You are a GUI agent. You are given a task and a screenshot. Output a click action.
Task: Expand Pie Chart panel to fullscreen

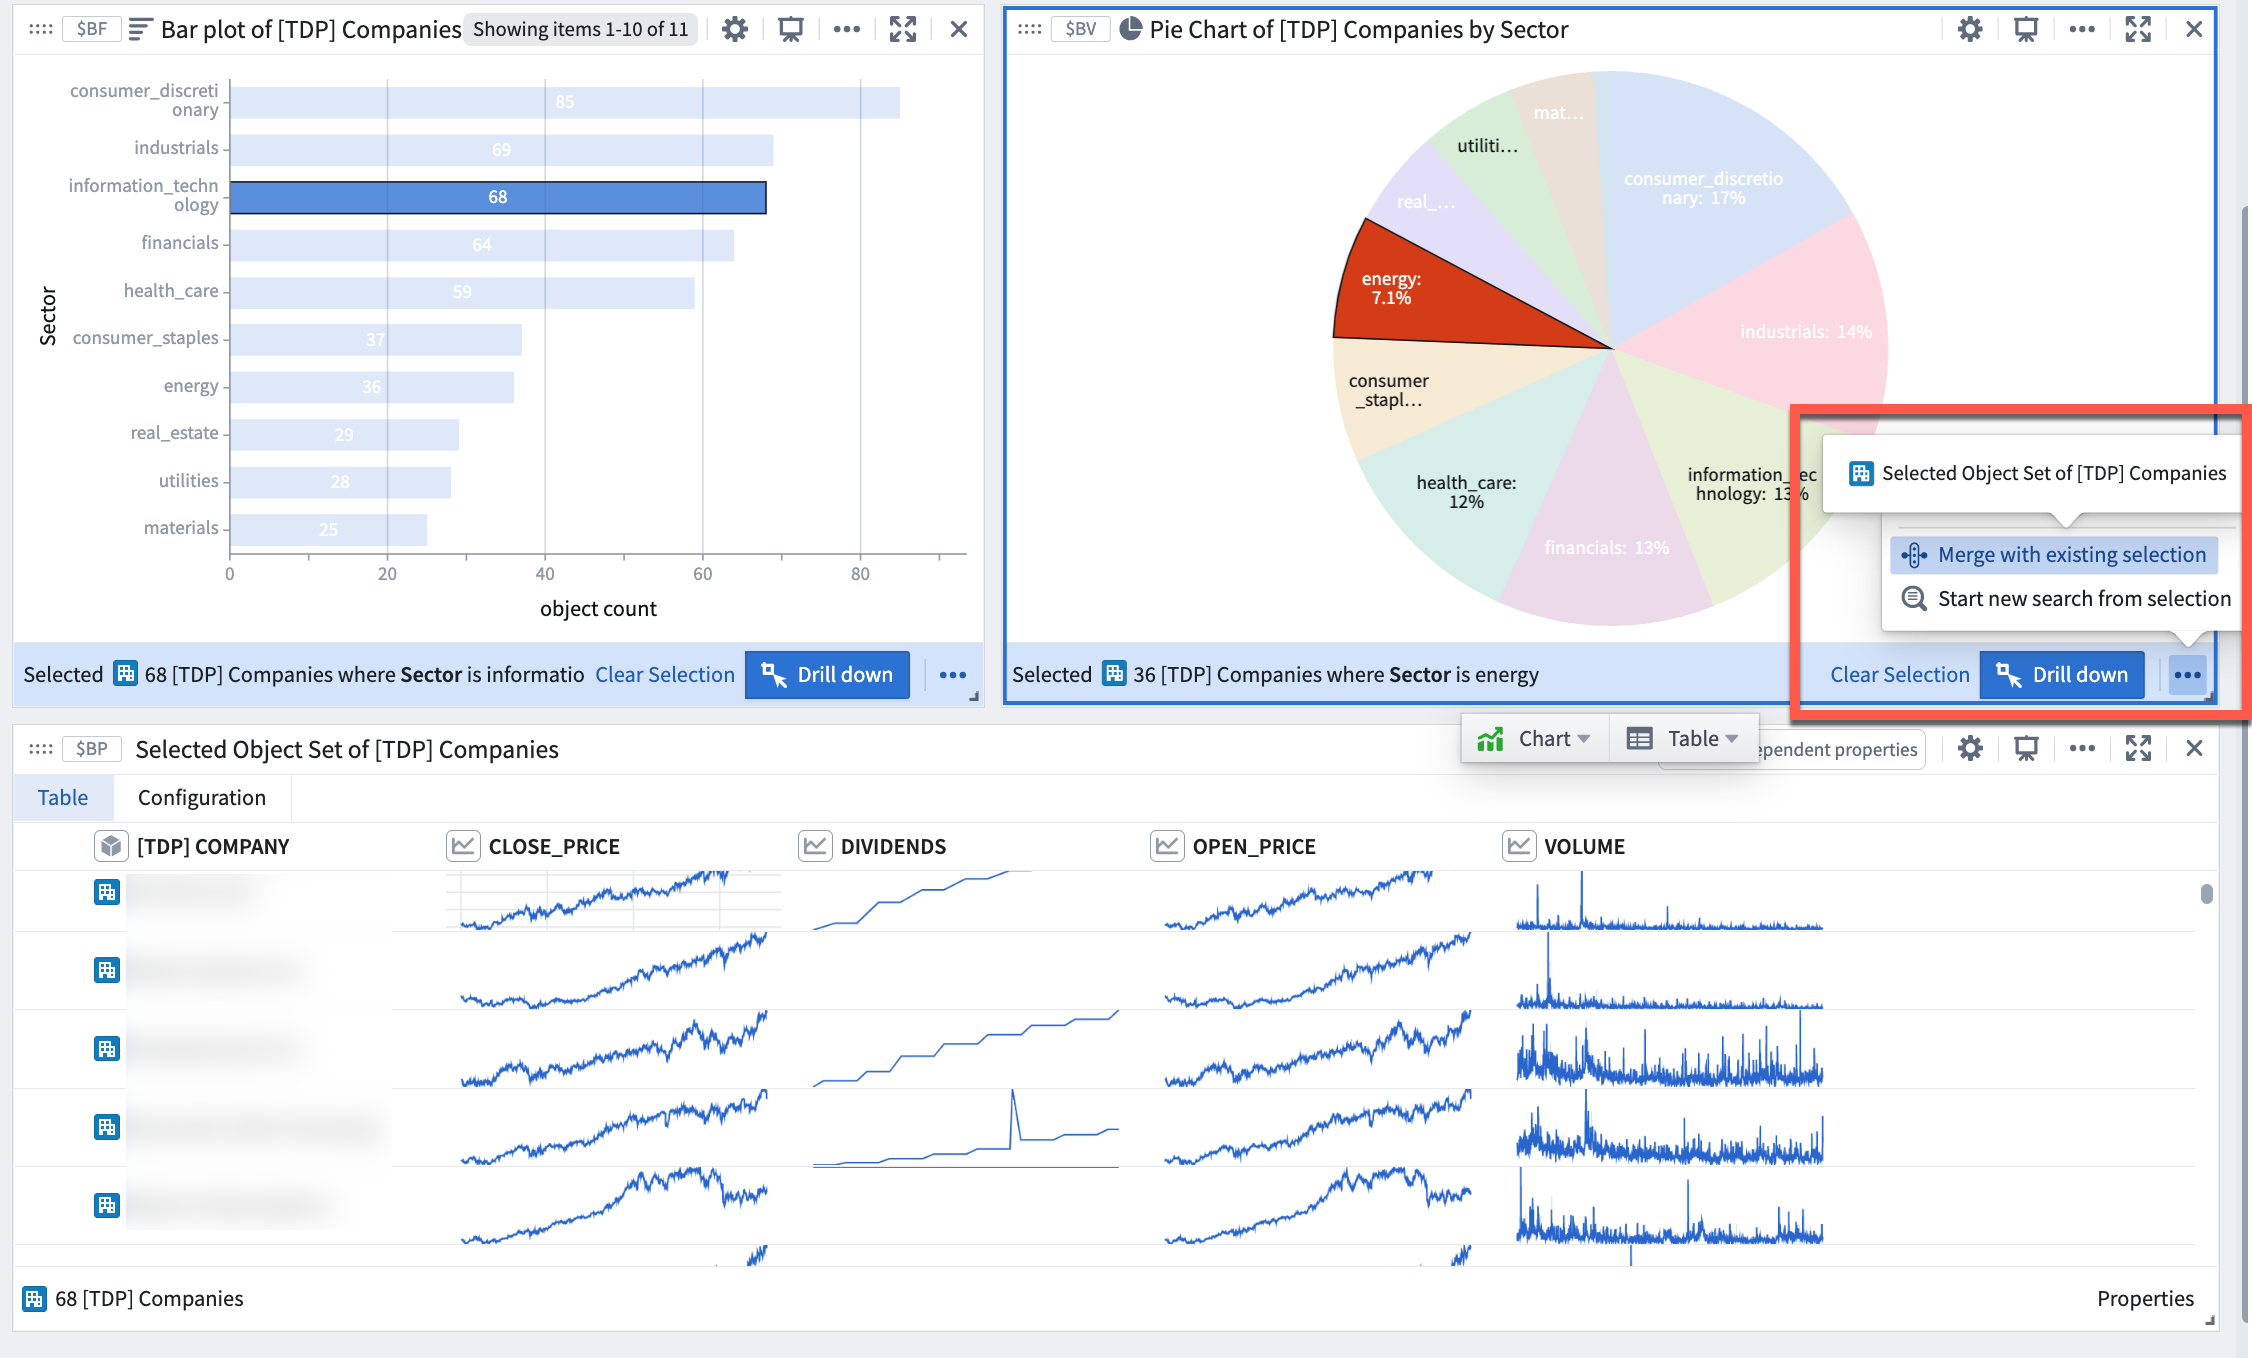pyautogui.click(x=2138, y=30)
